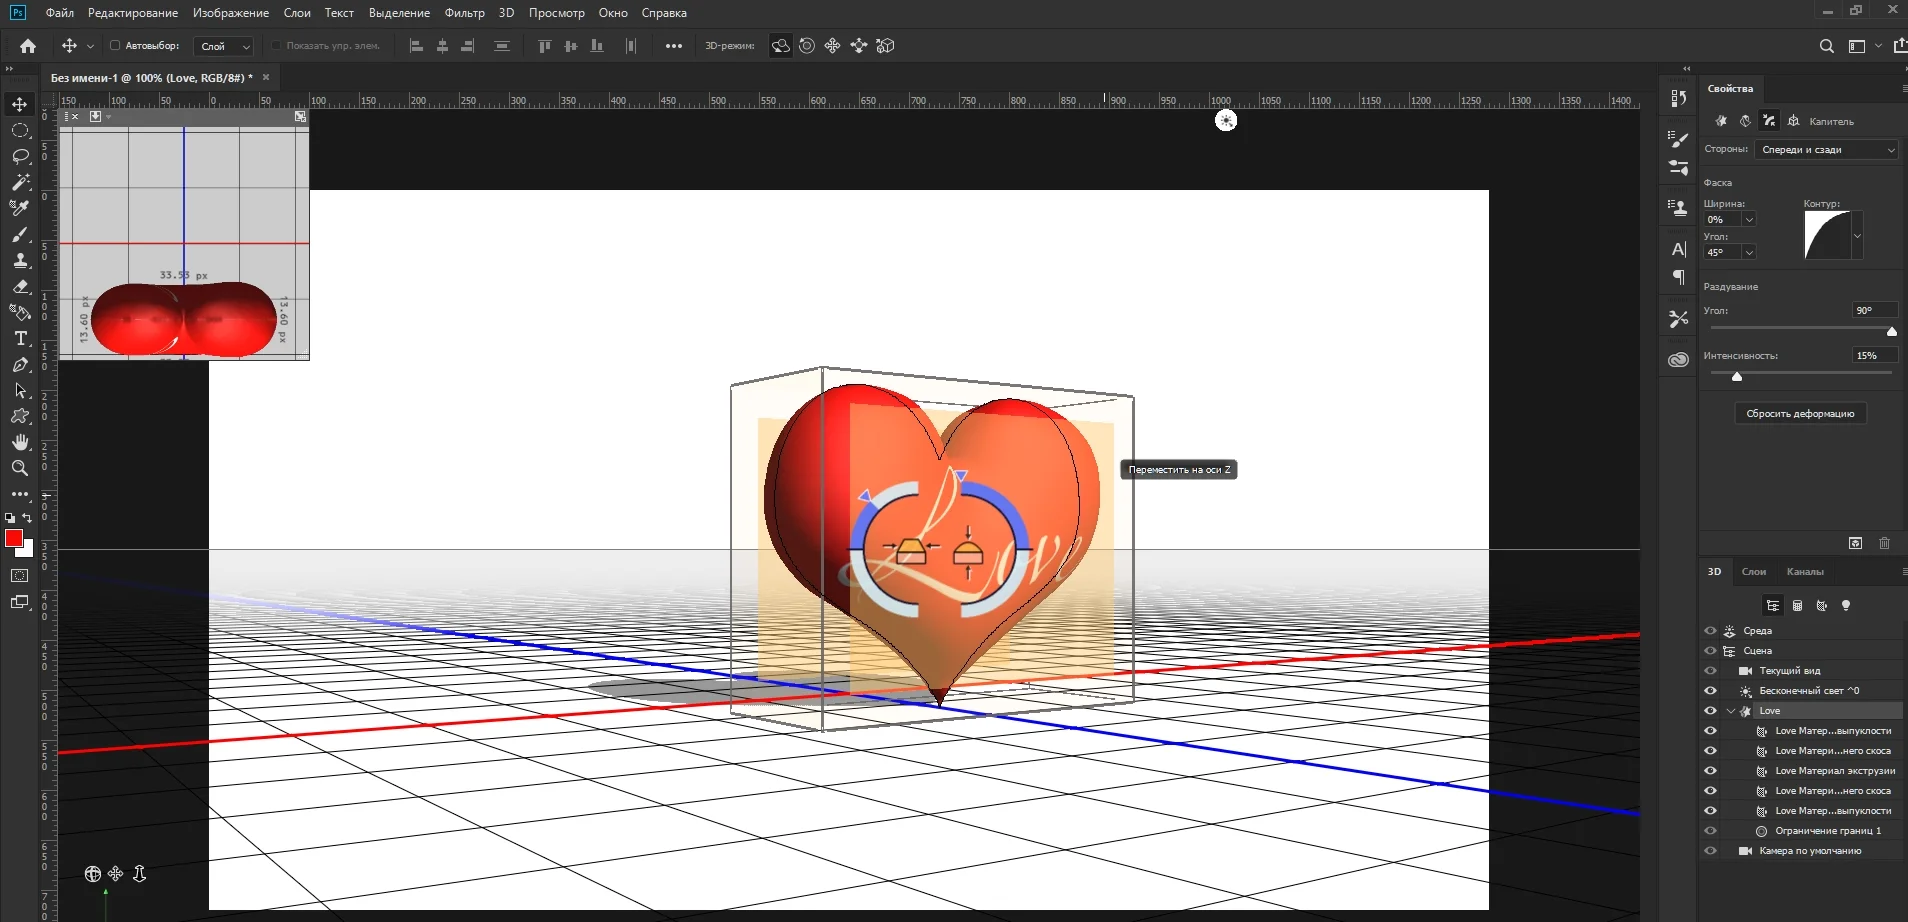Toggle visibility of Бесконечный свет

1710,691
